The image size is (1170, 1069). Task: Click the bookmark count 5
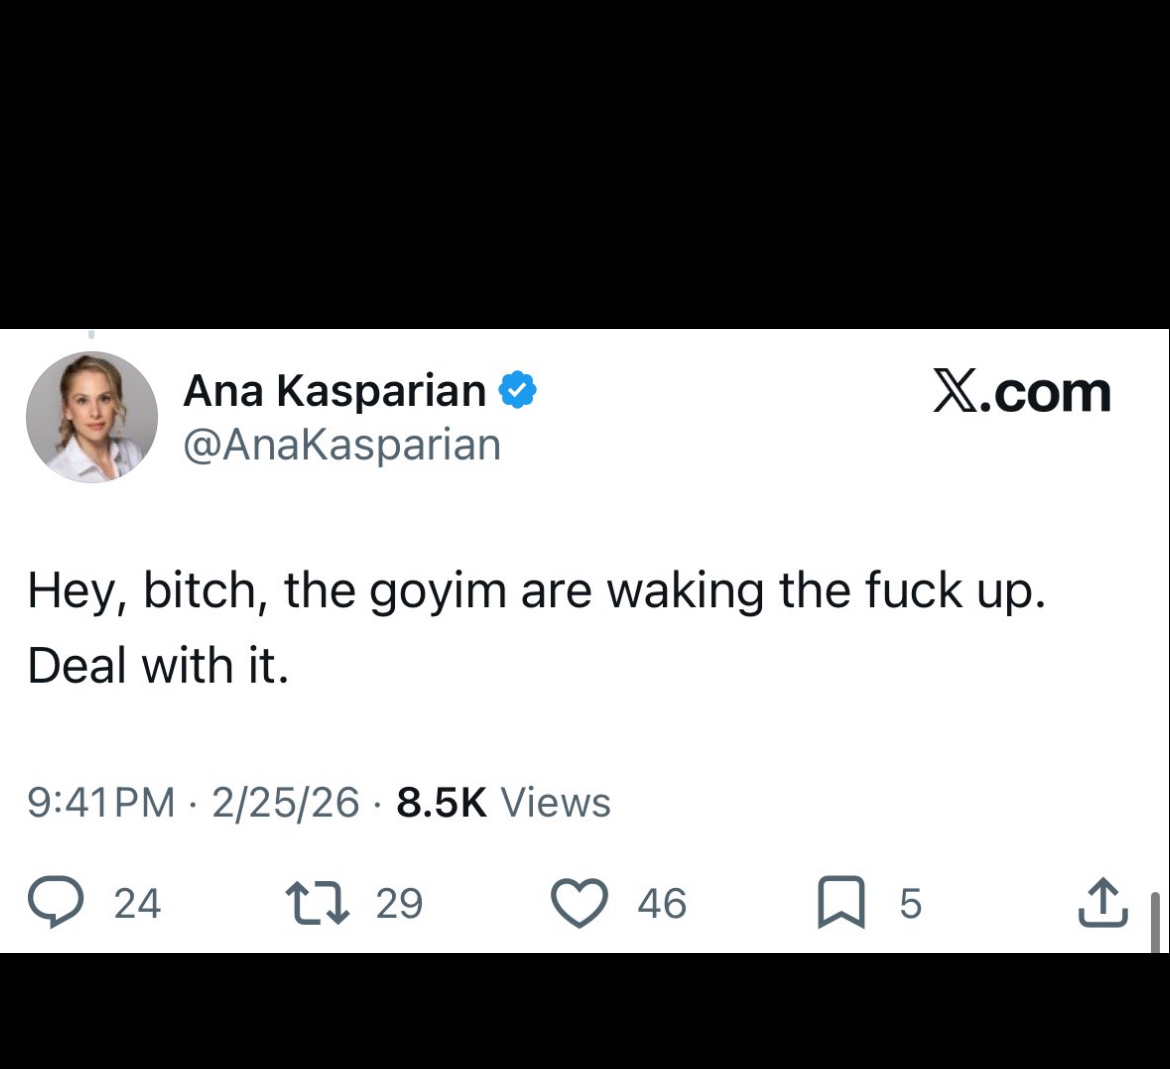coord(909,904)
